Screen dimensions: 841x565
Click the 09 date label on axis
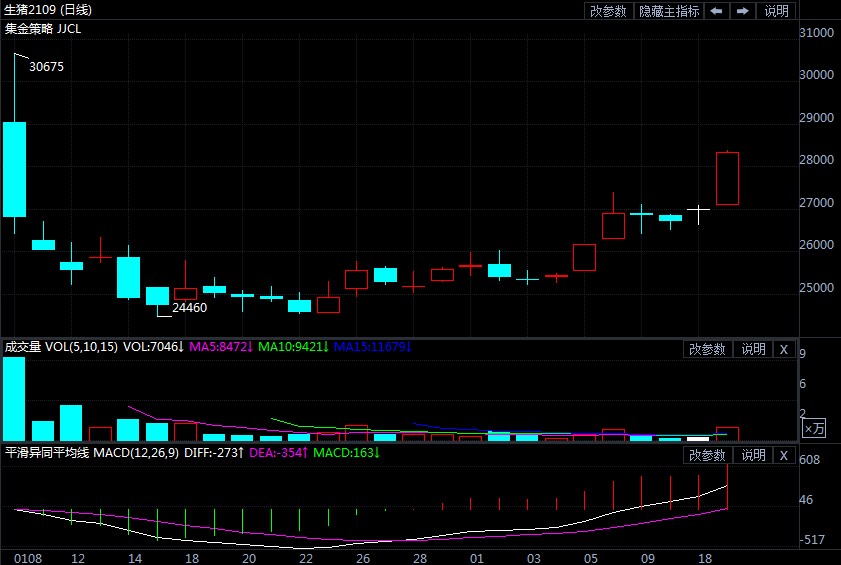click(648, 559)
